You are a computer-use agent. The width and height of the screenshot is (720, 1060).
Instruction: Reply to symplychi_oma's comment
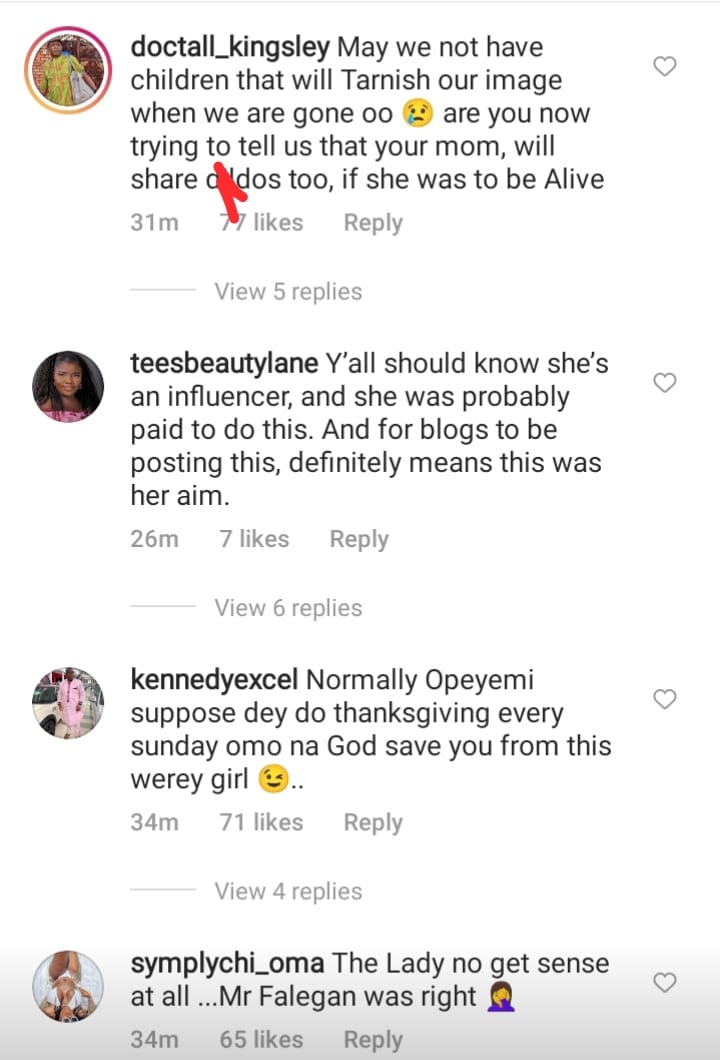pyautogui.click(x=373, y=1040)
